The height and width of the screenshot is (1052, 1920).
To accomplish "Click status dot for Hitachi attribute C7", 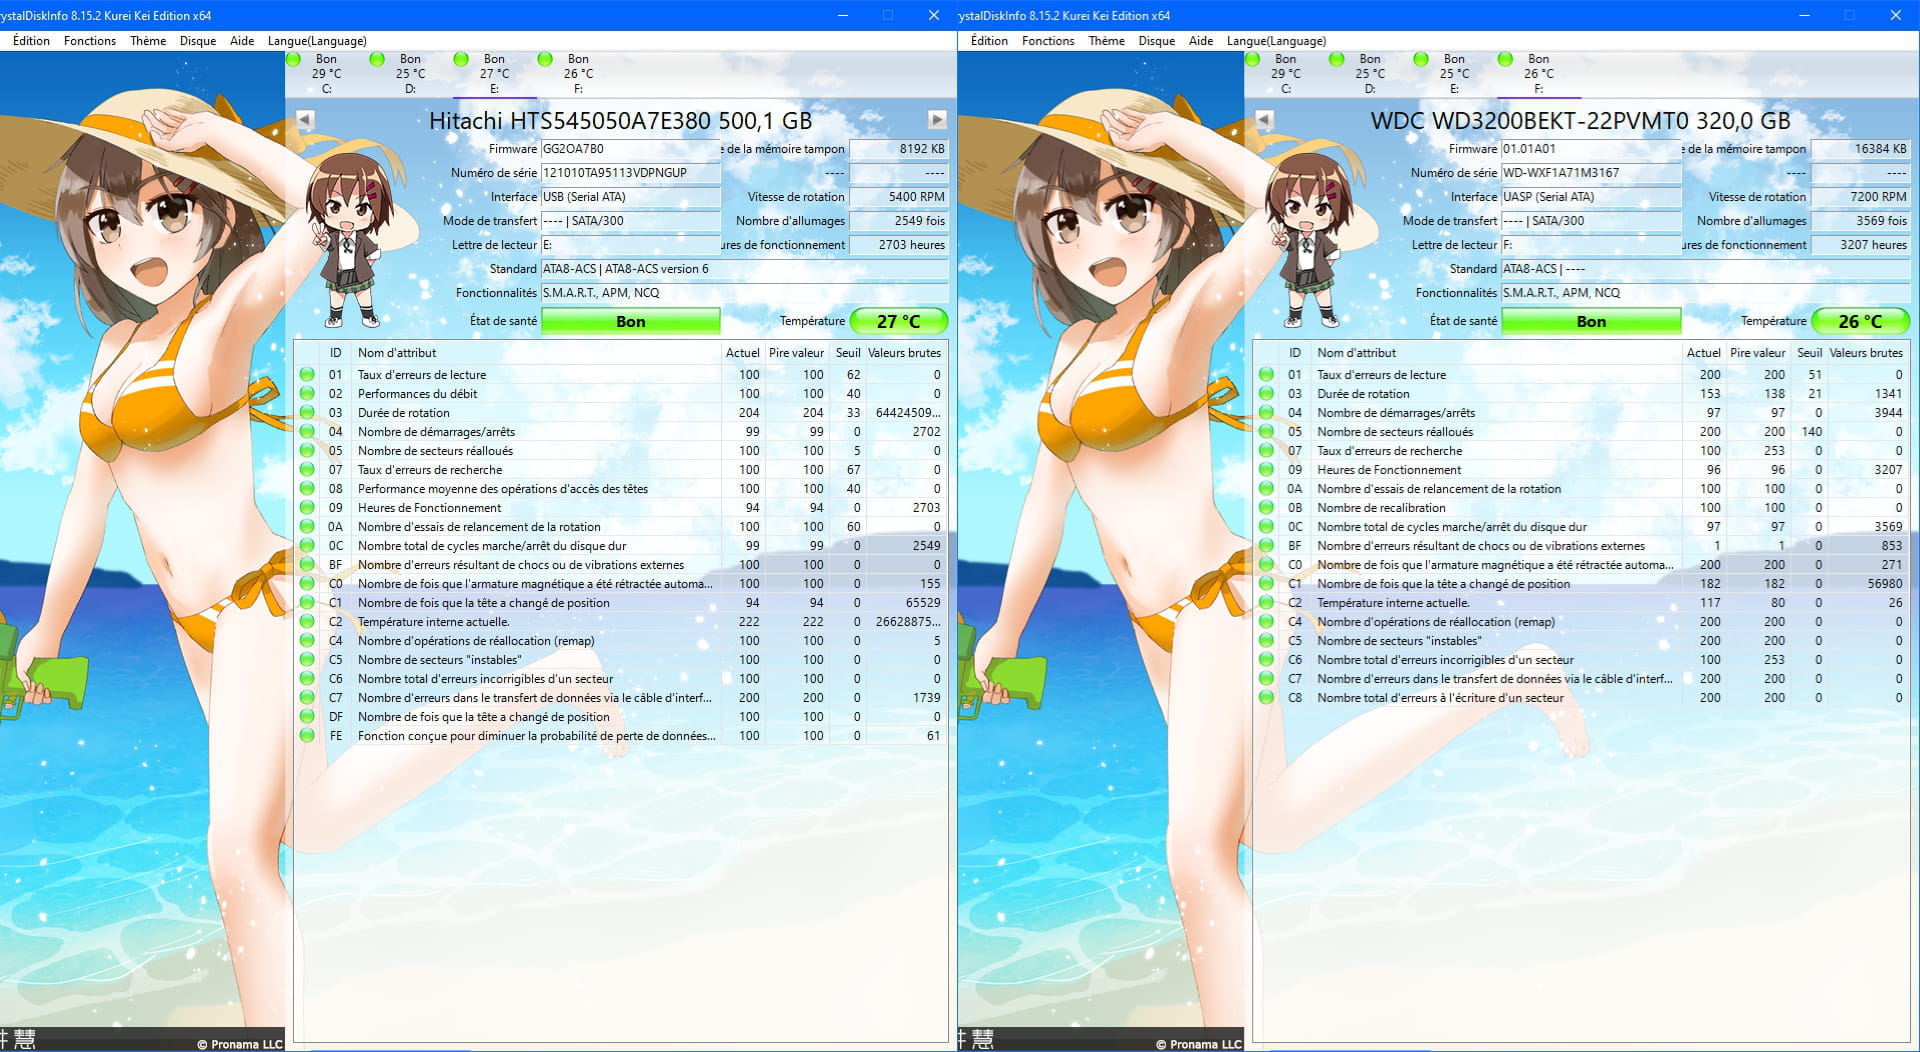I will point(307,698).
